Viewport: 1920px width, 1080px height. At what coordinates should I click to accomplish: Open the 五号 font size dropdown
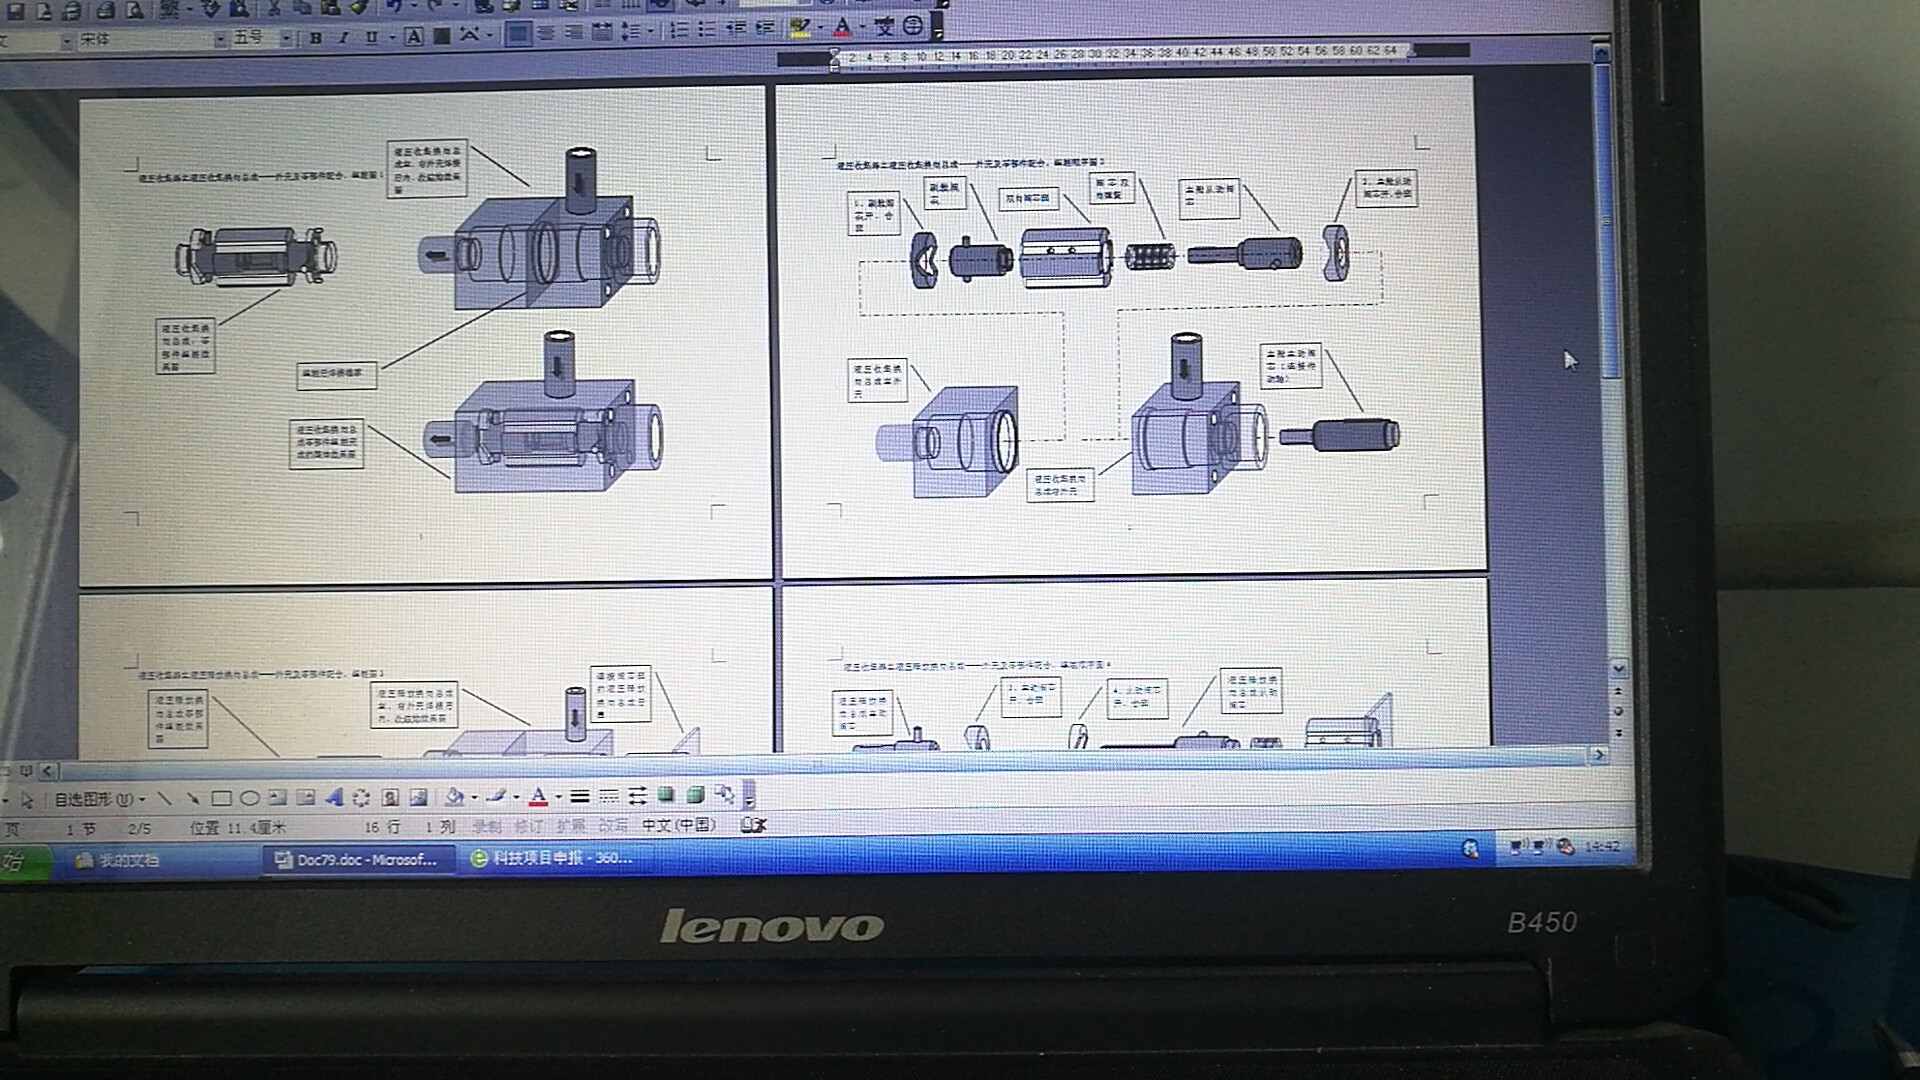point(286,38)
